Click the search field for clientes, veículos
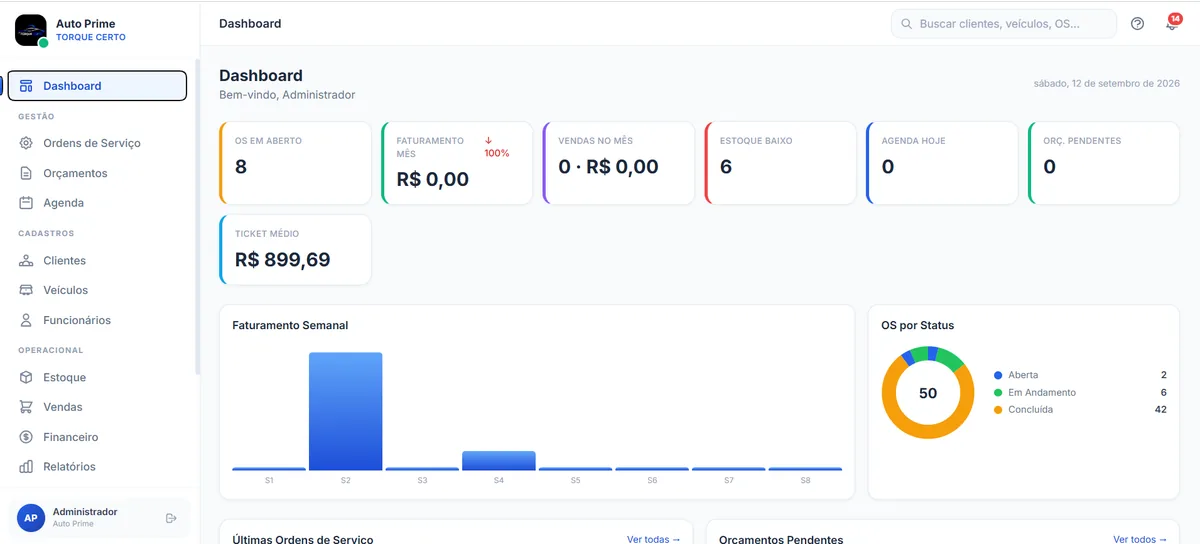This screenshot has width=1200, height=544. pyautogui.click(x=1004, y=24)
